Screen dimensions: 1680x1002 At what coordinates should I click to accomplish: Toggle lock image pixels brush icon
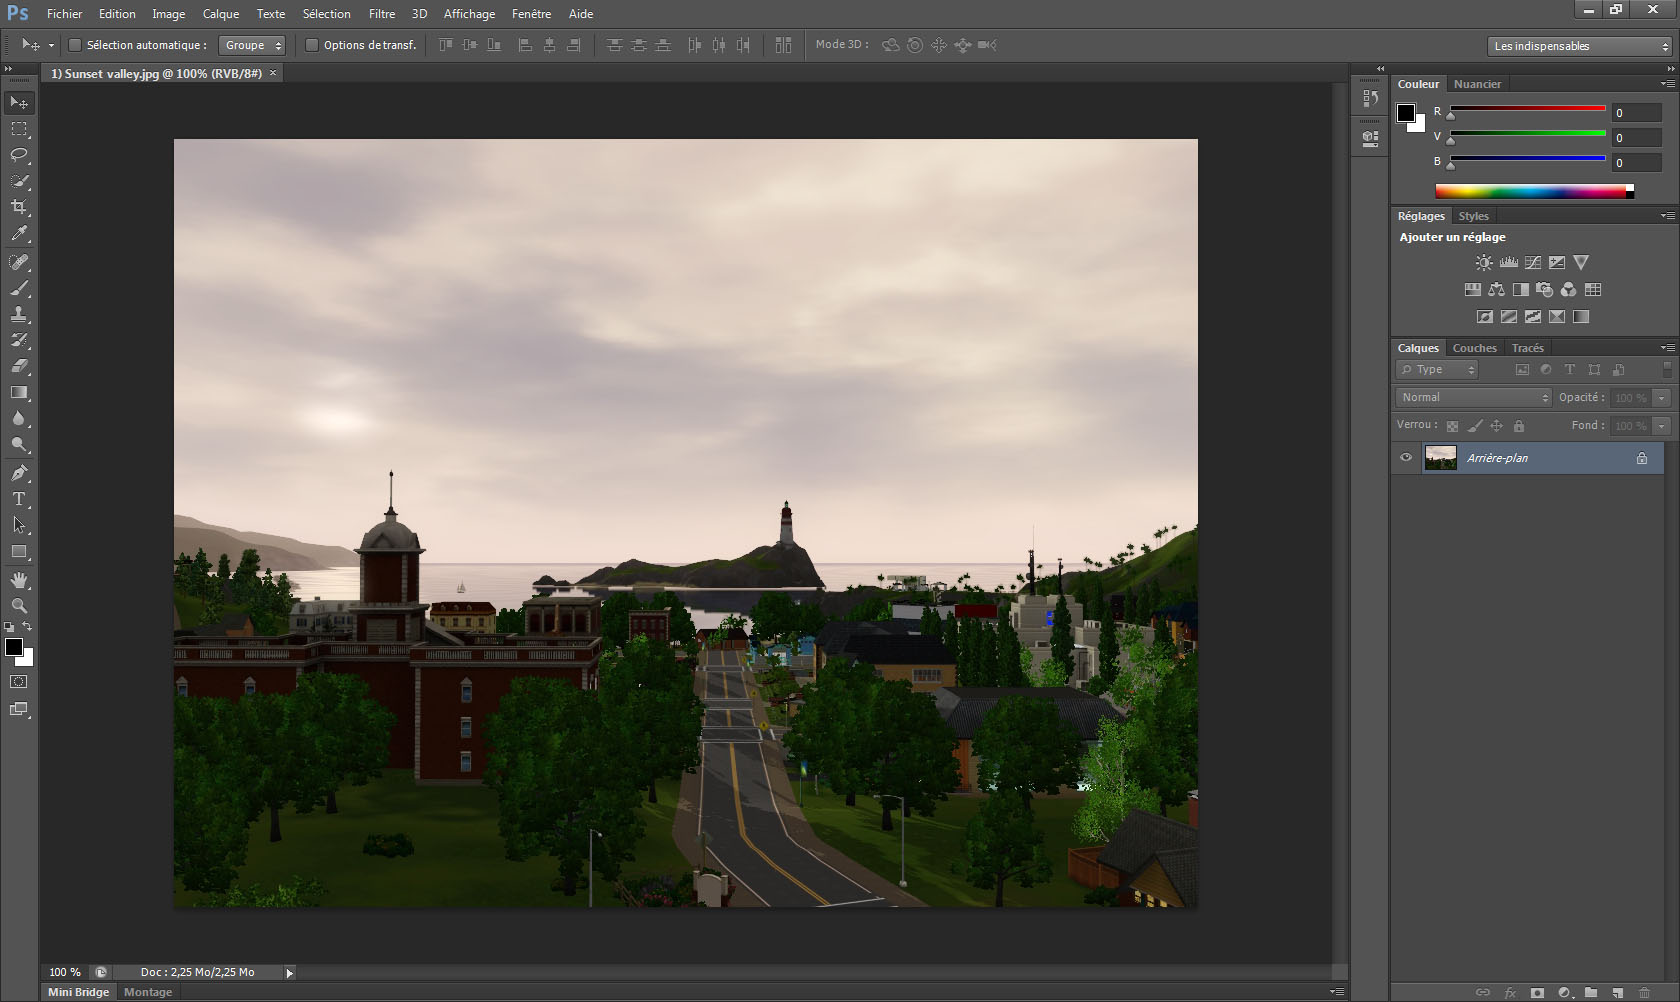coord(1475,426)
